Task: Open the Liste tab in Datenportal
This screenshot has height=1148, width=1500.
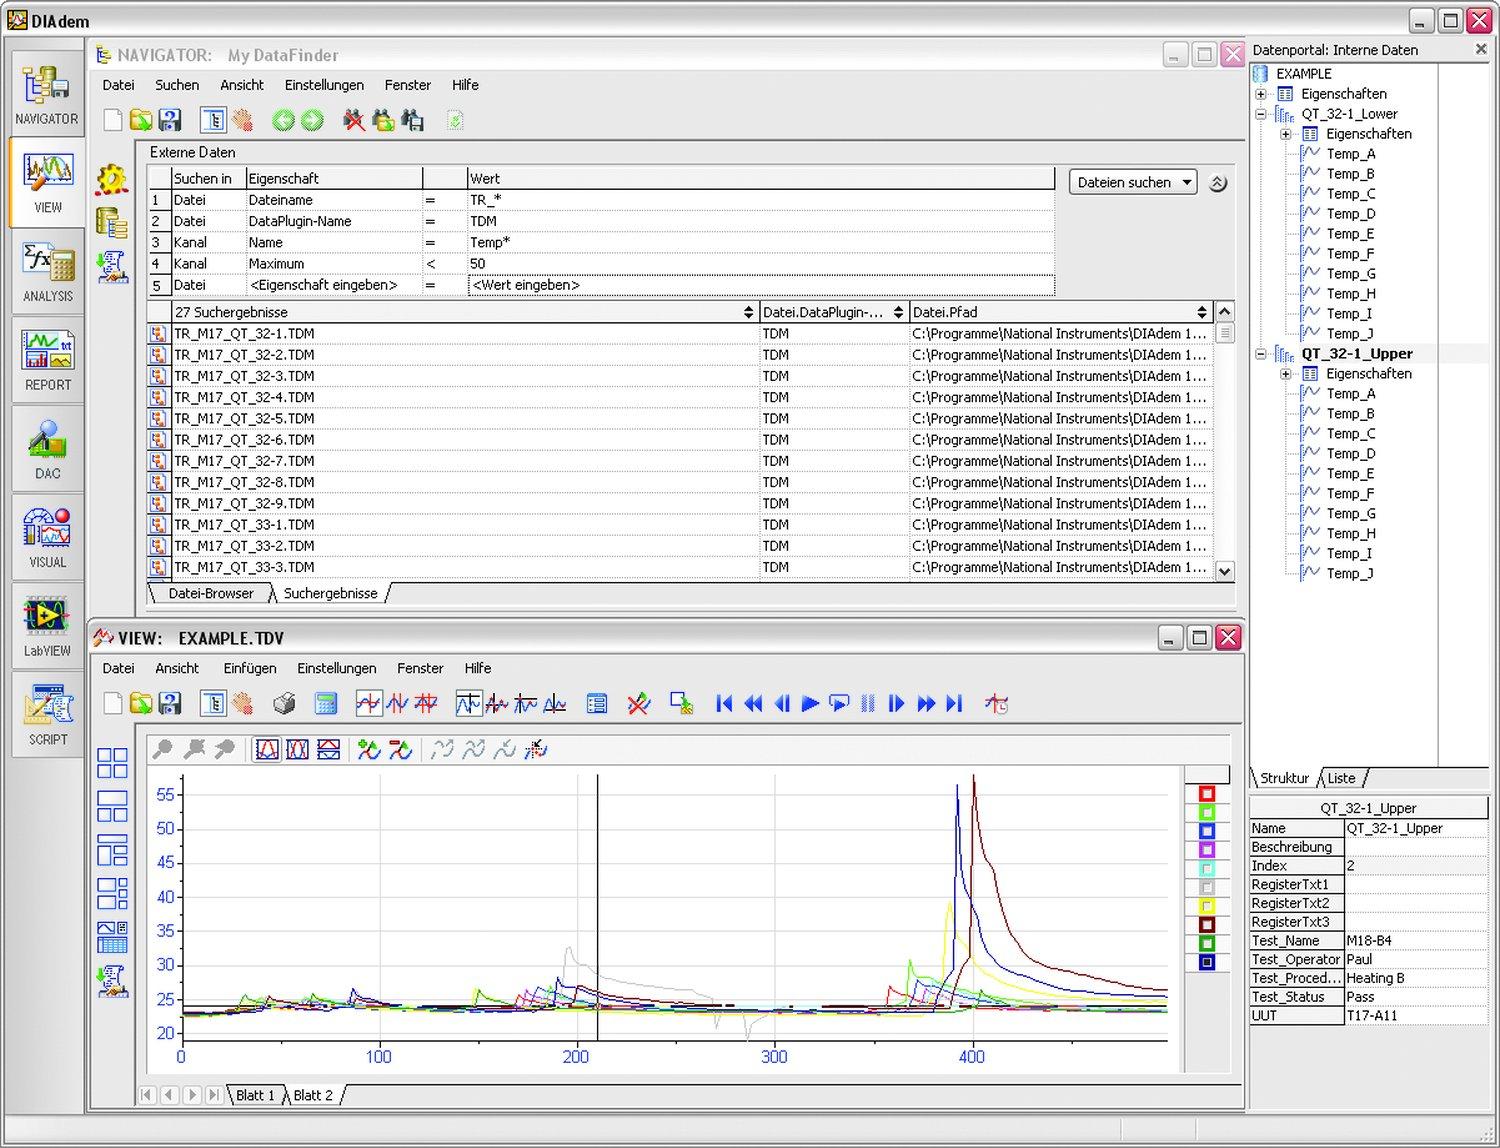Action: 1341,778
